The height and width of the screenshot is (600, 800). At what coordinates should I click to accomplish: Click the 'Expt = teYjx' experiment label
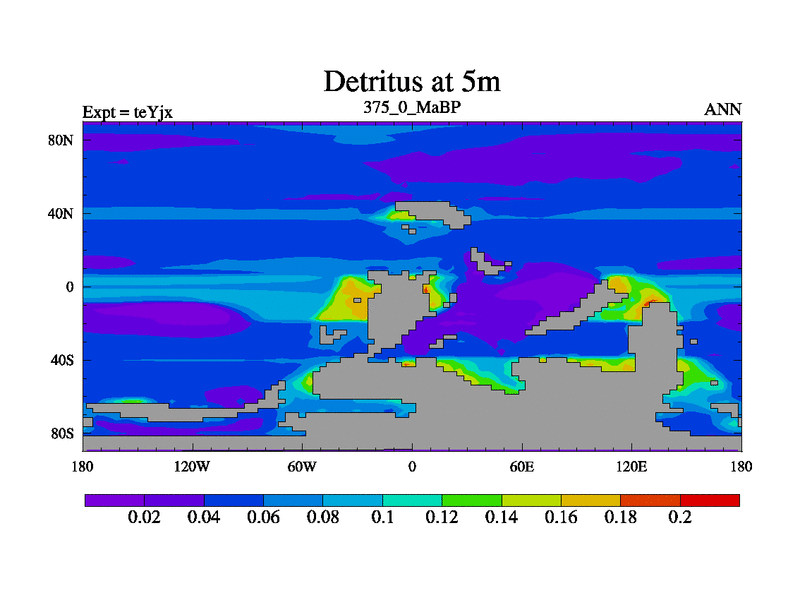127,111
